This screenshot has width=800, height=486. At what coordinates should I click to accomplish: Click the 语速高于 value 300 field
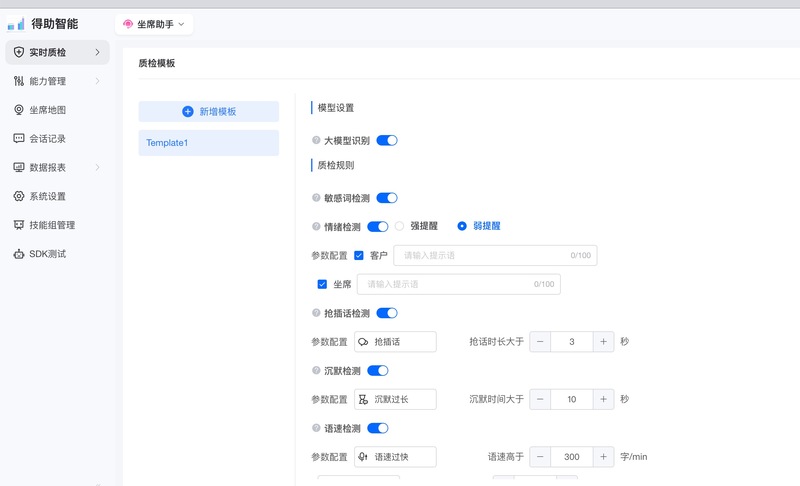point(571,457)
